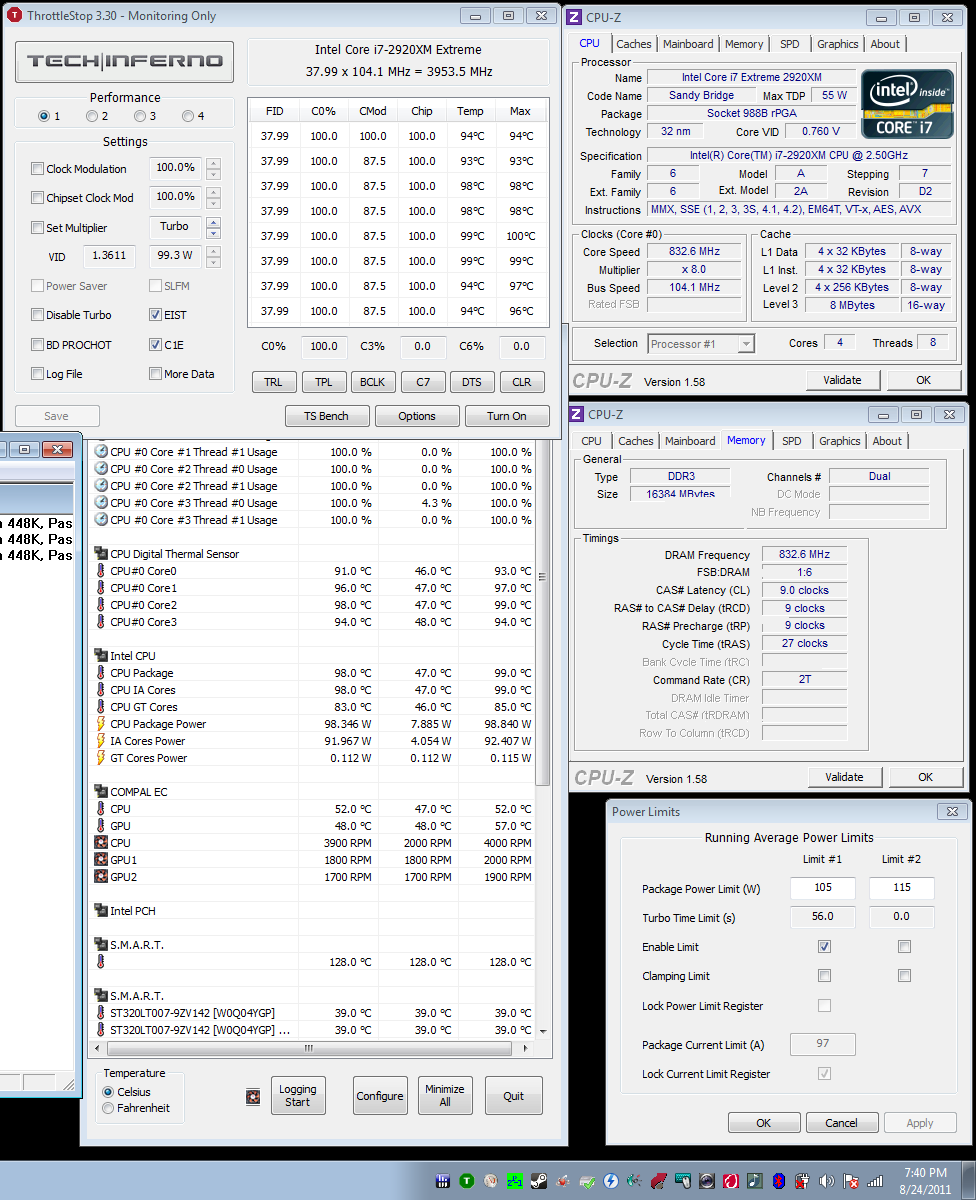Click the VID wattage stepper arrows
The height and width of the screenshot is (1200, 976).
click(x=213, y=256)
